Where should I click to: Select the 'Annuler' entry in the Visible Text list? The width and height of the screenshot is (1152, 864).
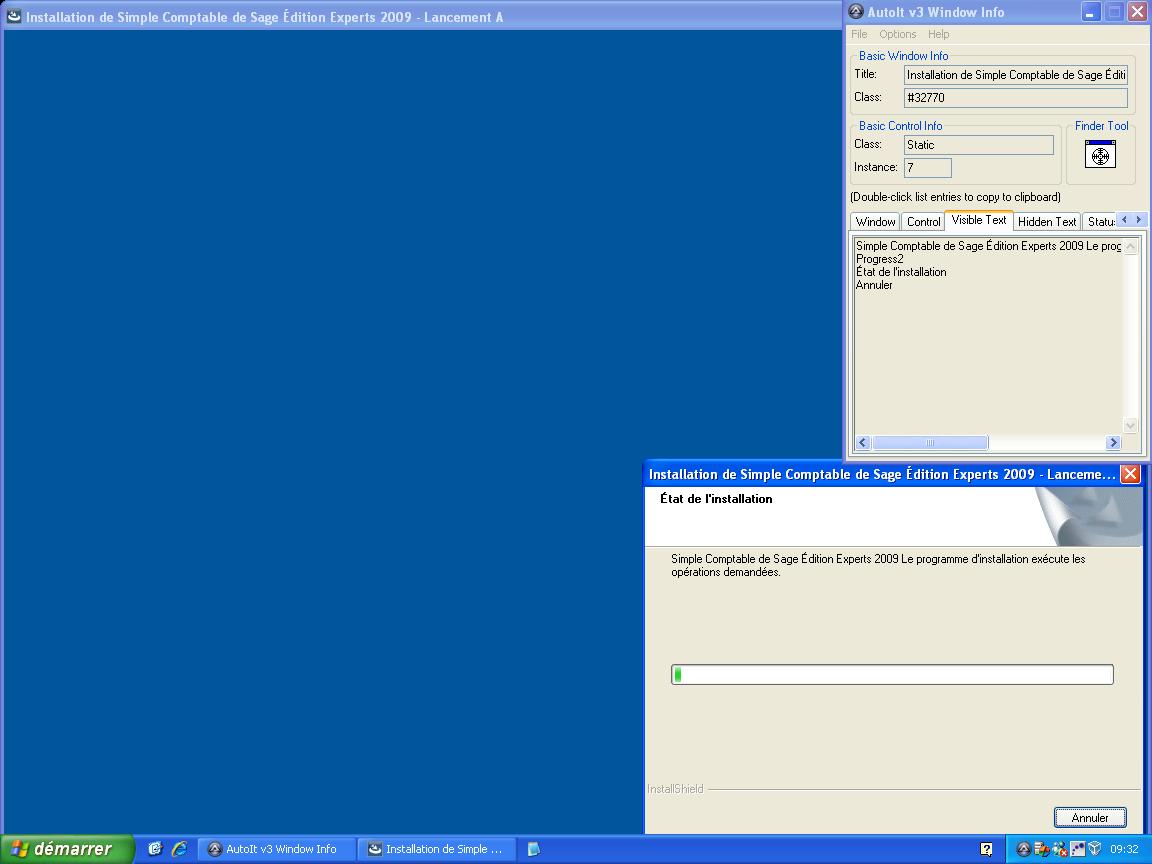click(x=874, y=285)
